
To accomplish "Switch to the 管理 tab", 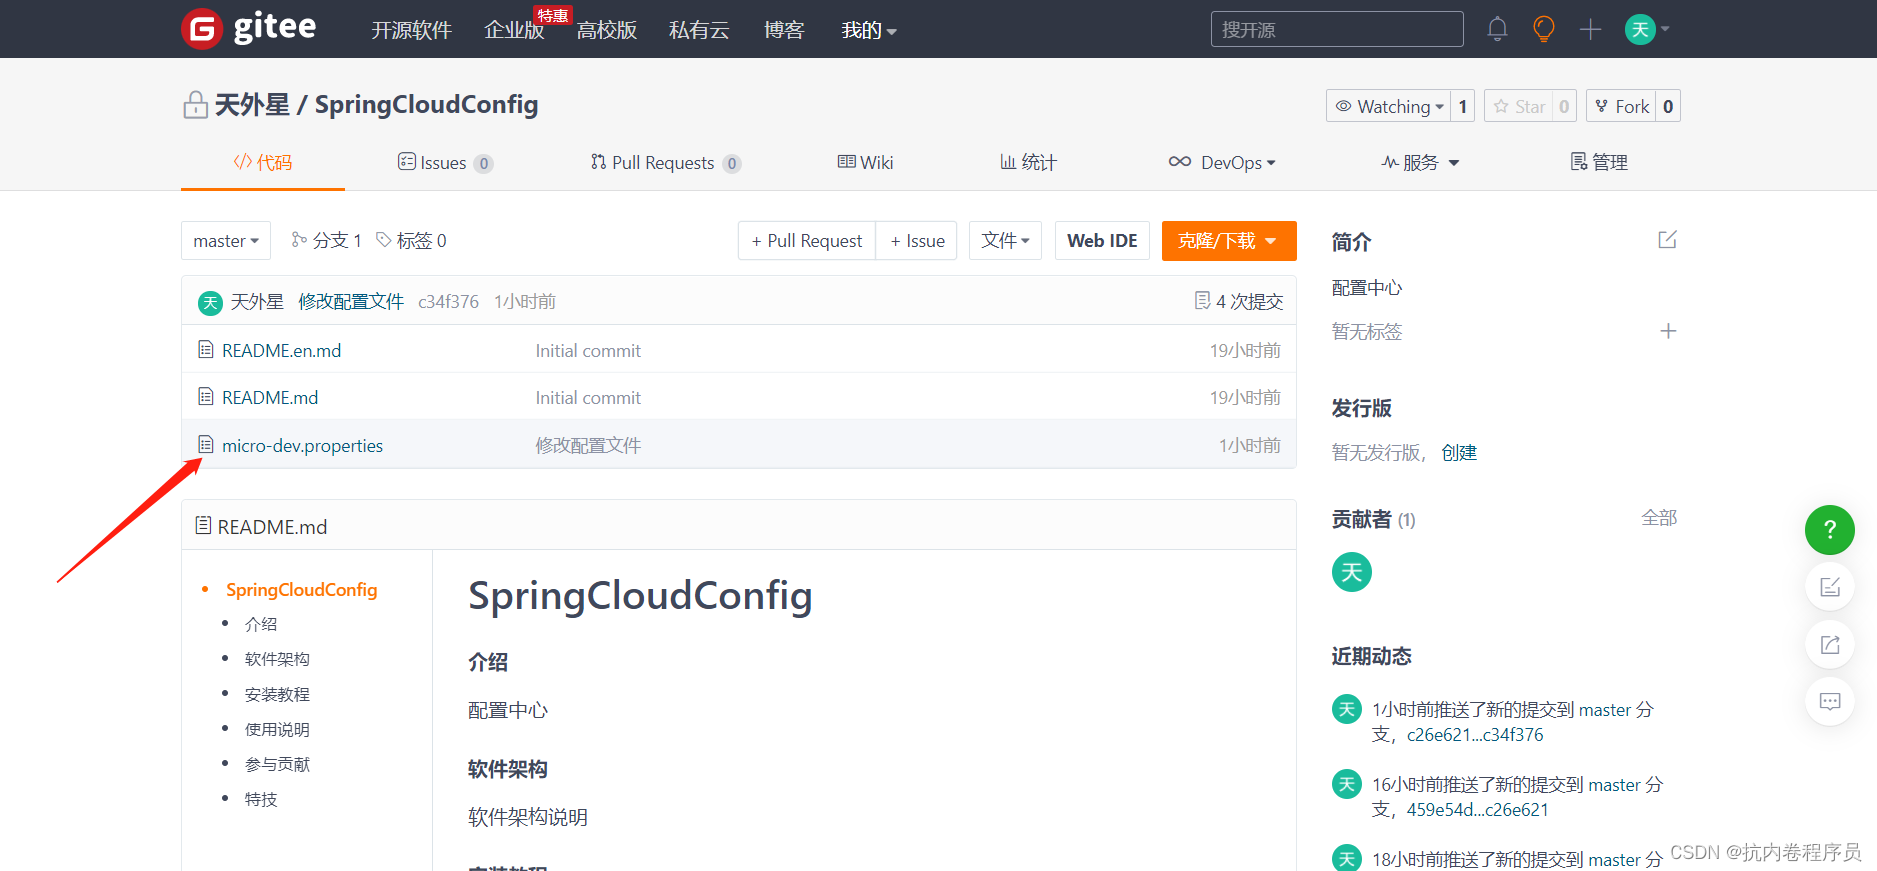I will click(1599, 162).
